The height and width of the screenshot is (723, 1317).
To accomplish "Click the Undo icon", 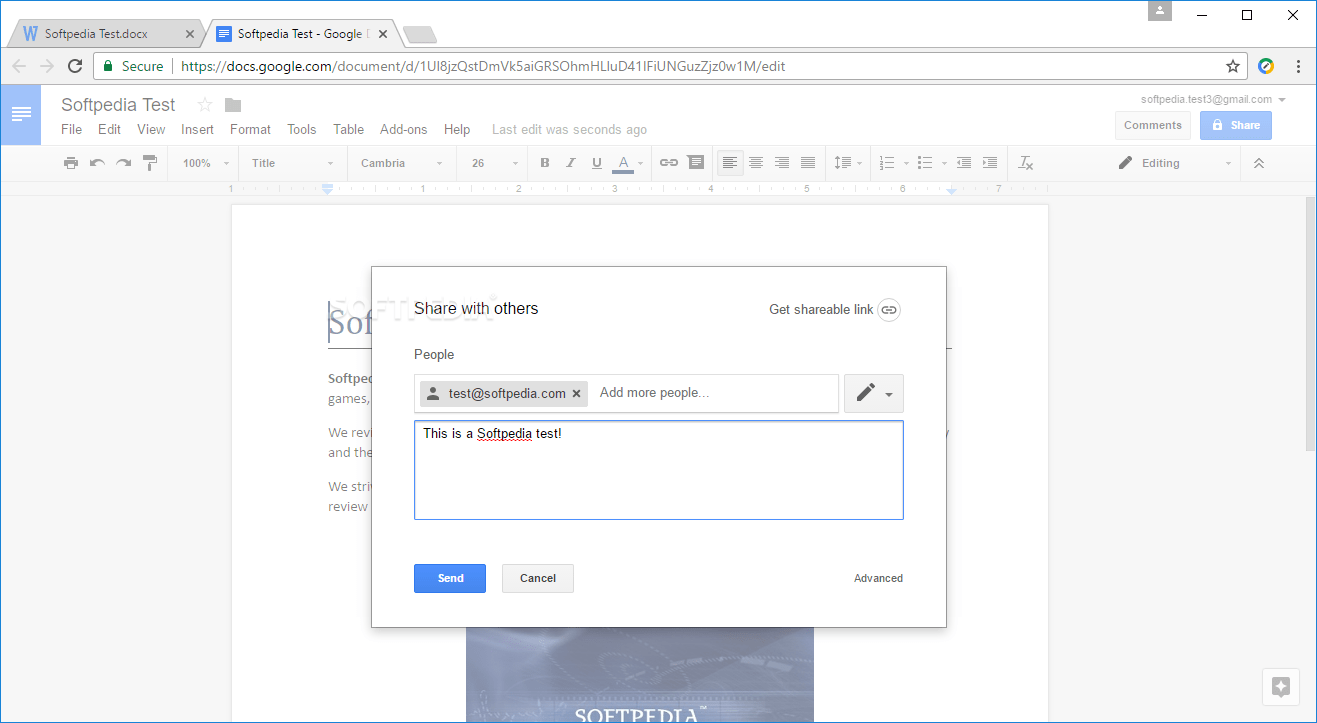I will pyautogui.click(x=95, y=163).
